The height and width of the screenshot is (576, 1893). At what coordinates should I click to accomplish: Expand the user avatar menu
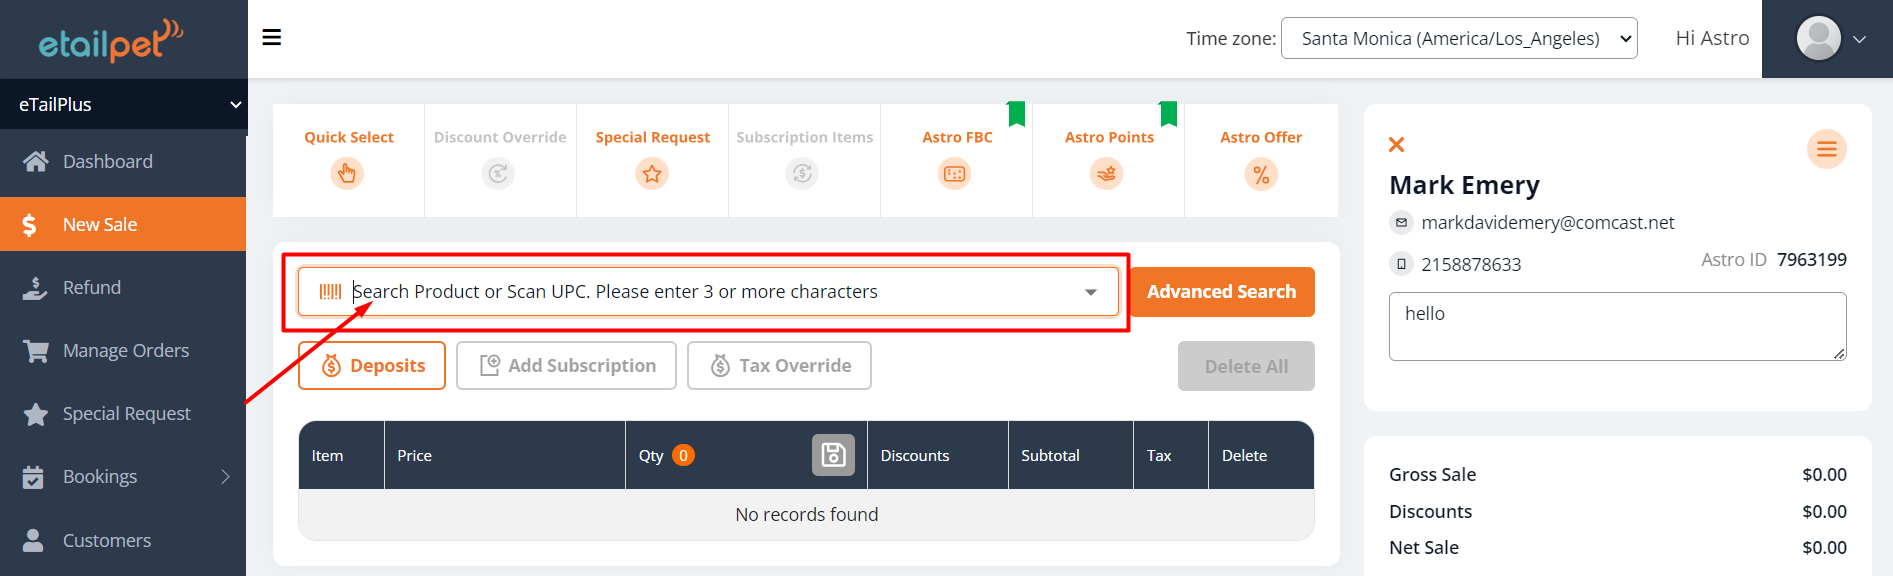point(1830,39)
